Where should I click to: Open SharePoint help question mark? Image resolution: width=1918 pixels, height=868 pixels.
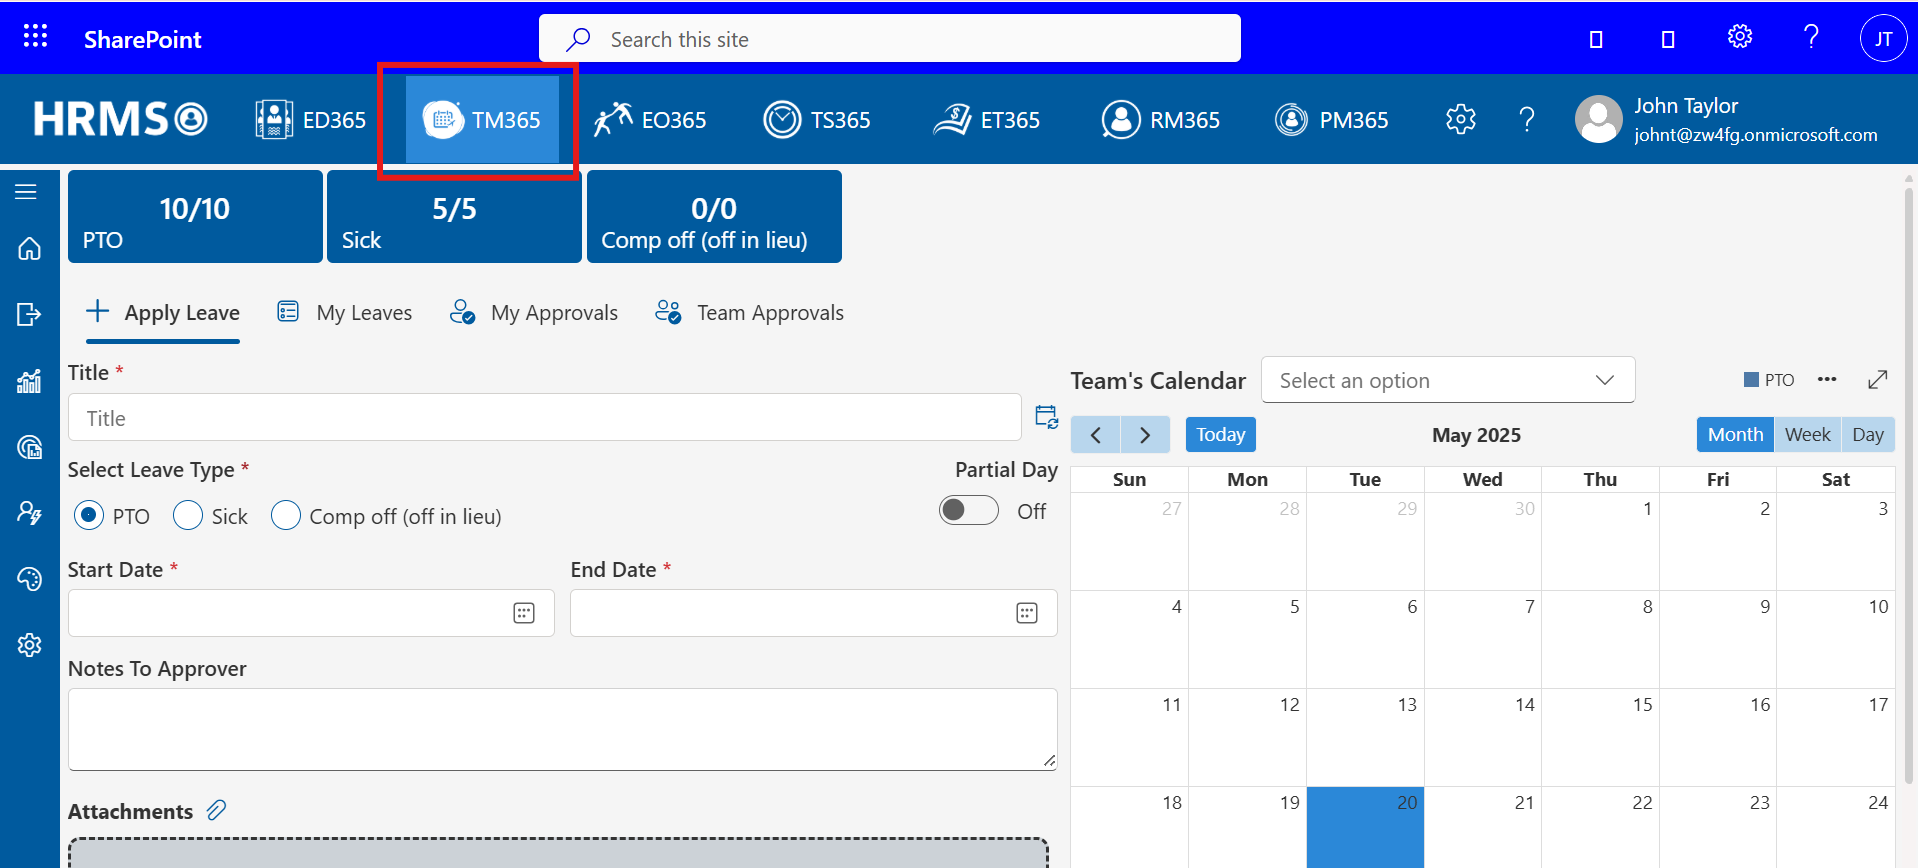(x=1811, y=37)
